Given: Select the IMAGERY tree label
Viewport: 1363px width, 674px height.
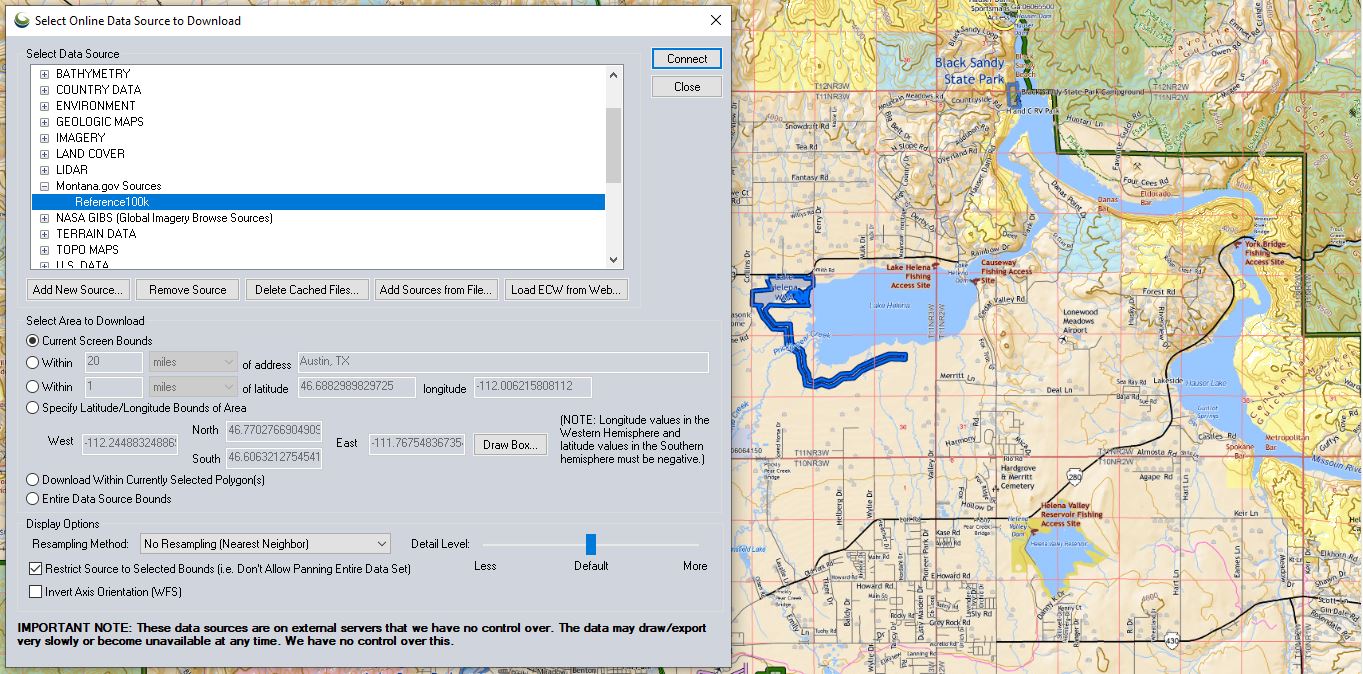Looking at the screenshot, I should coord(80,138).
